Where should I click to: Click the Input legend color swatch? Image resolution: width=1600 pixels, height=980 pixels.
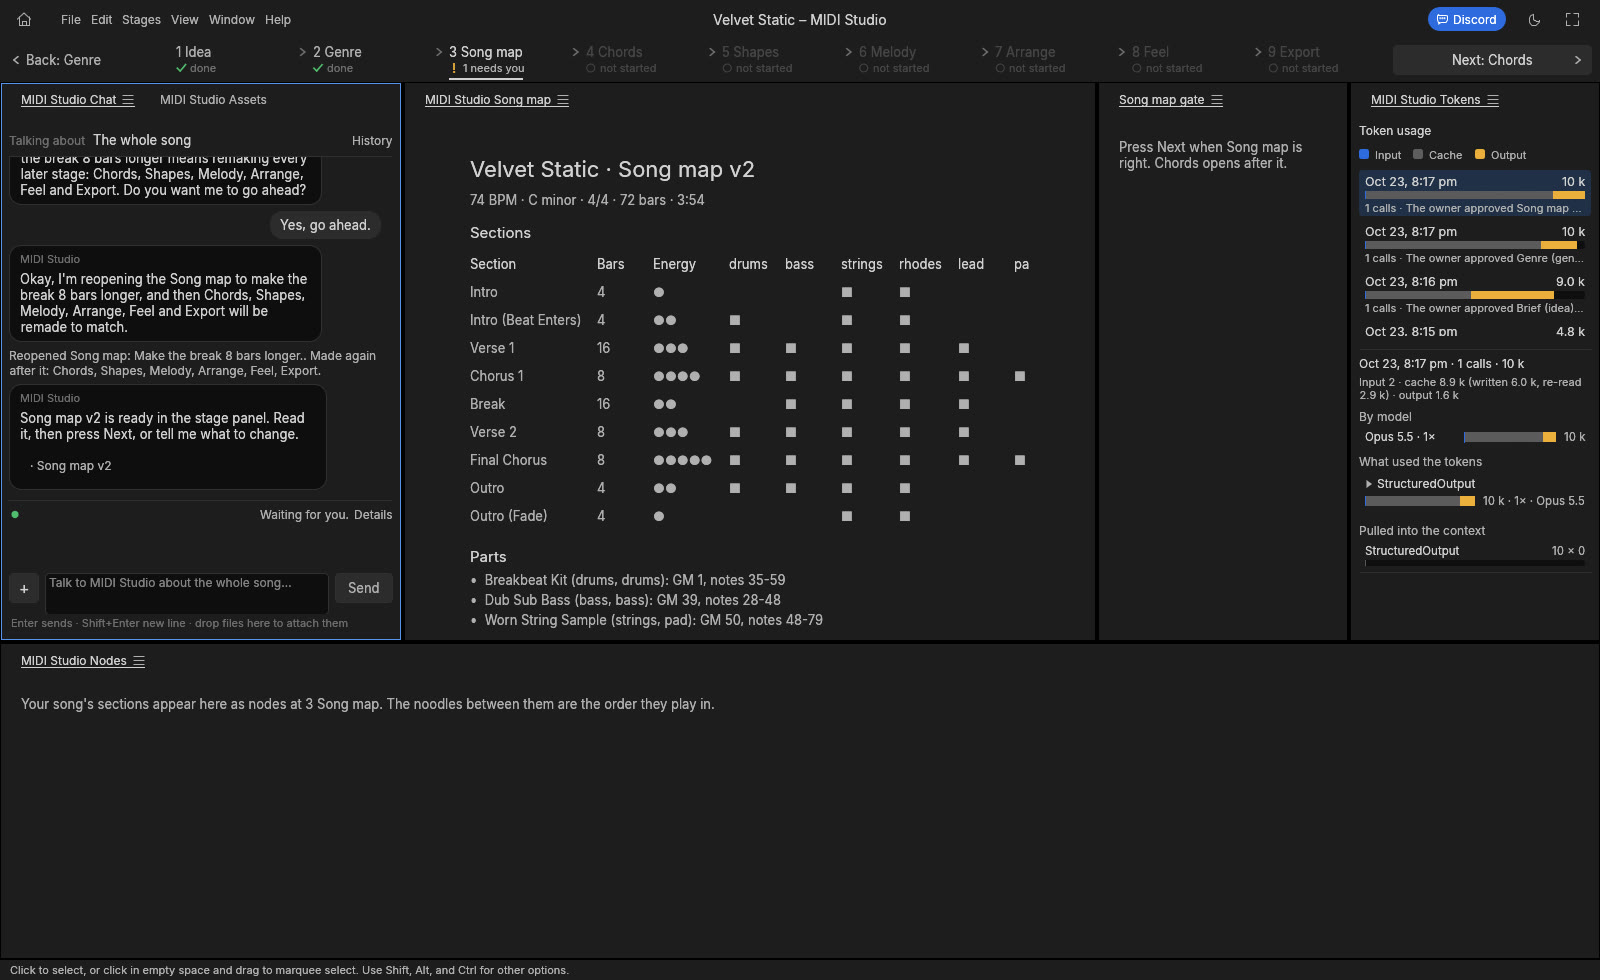[1364, 154]
